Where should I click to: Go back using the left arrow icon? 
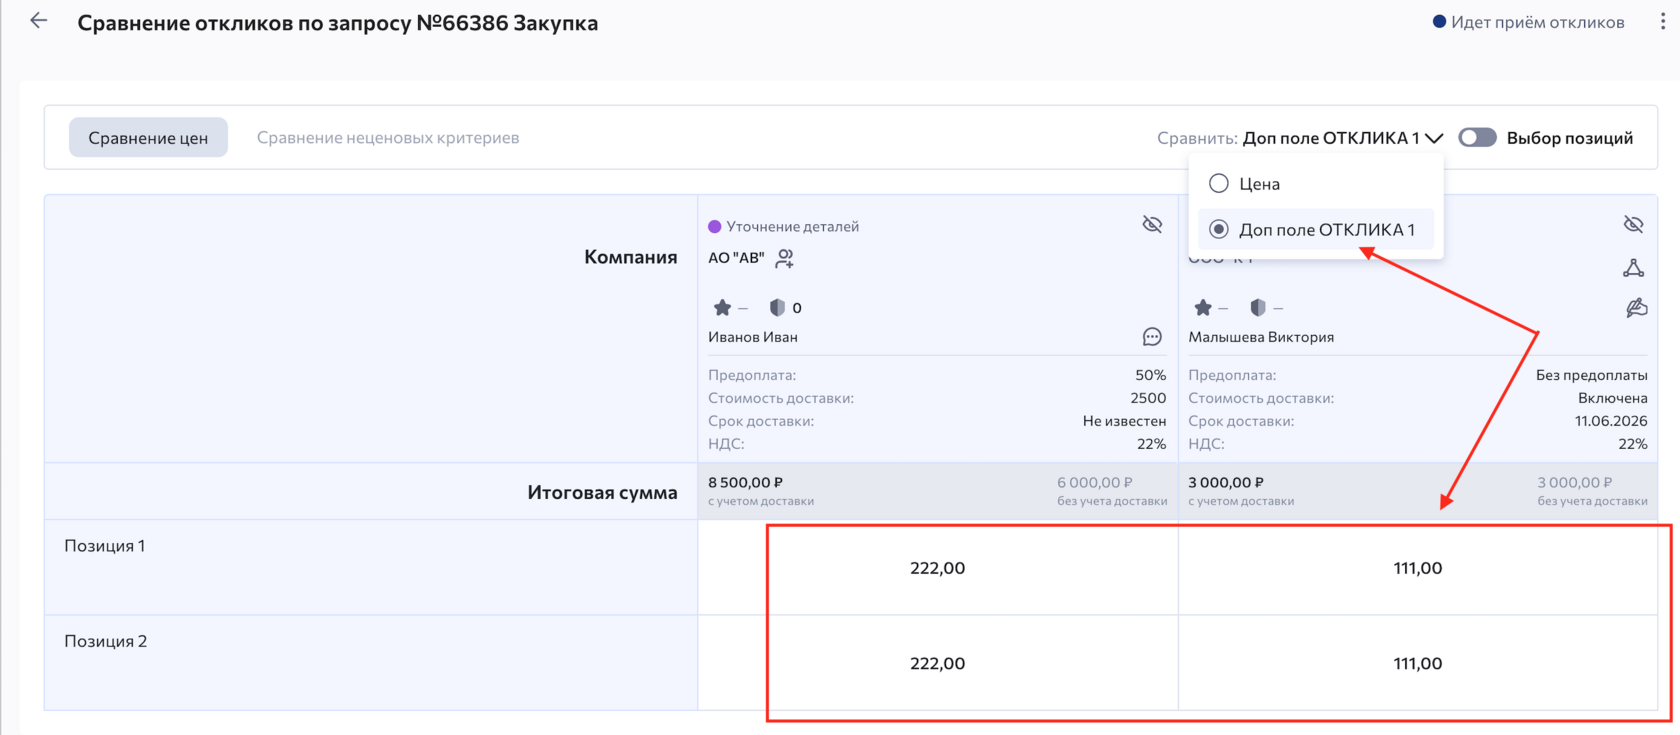click(x=38, y=21)
